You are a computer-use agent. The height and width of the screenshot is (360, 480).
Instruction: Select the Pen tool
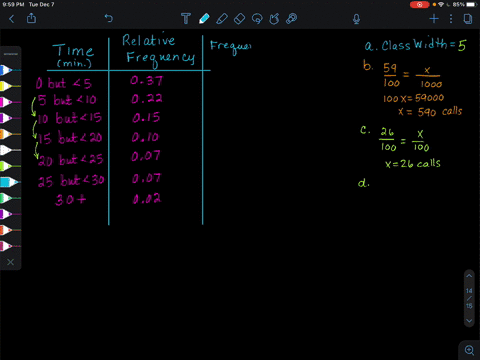click(x=204, y=18)
